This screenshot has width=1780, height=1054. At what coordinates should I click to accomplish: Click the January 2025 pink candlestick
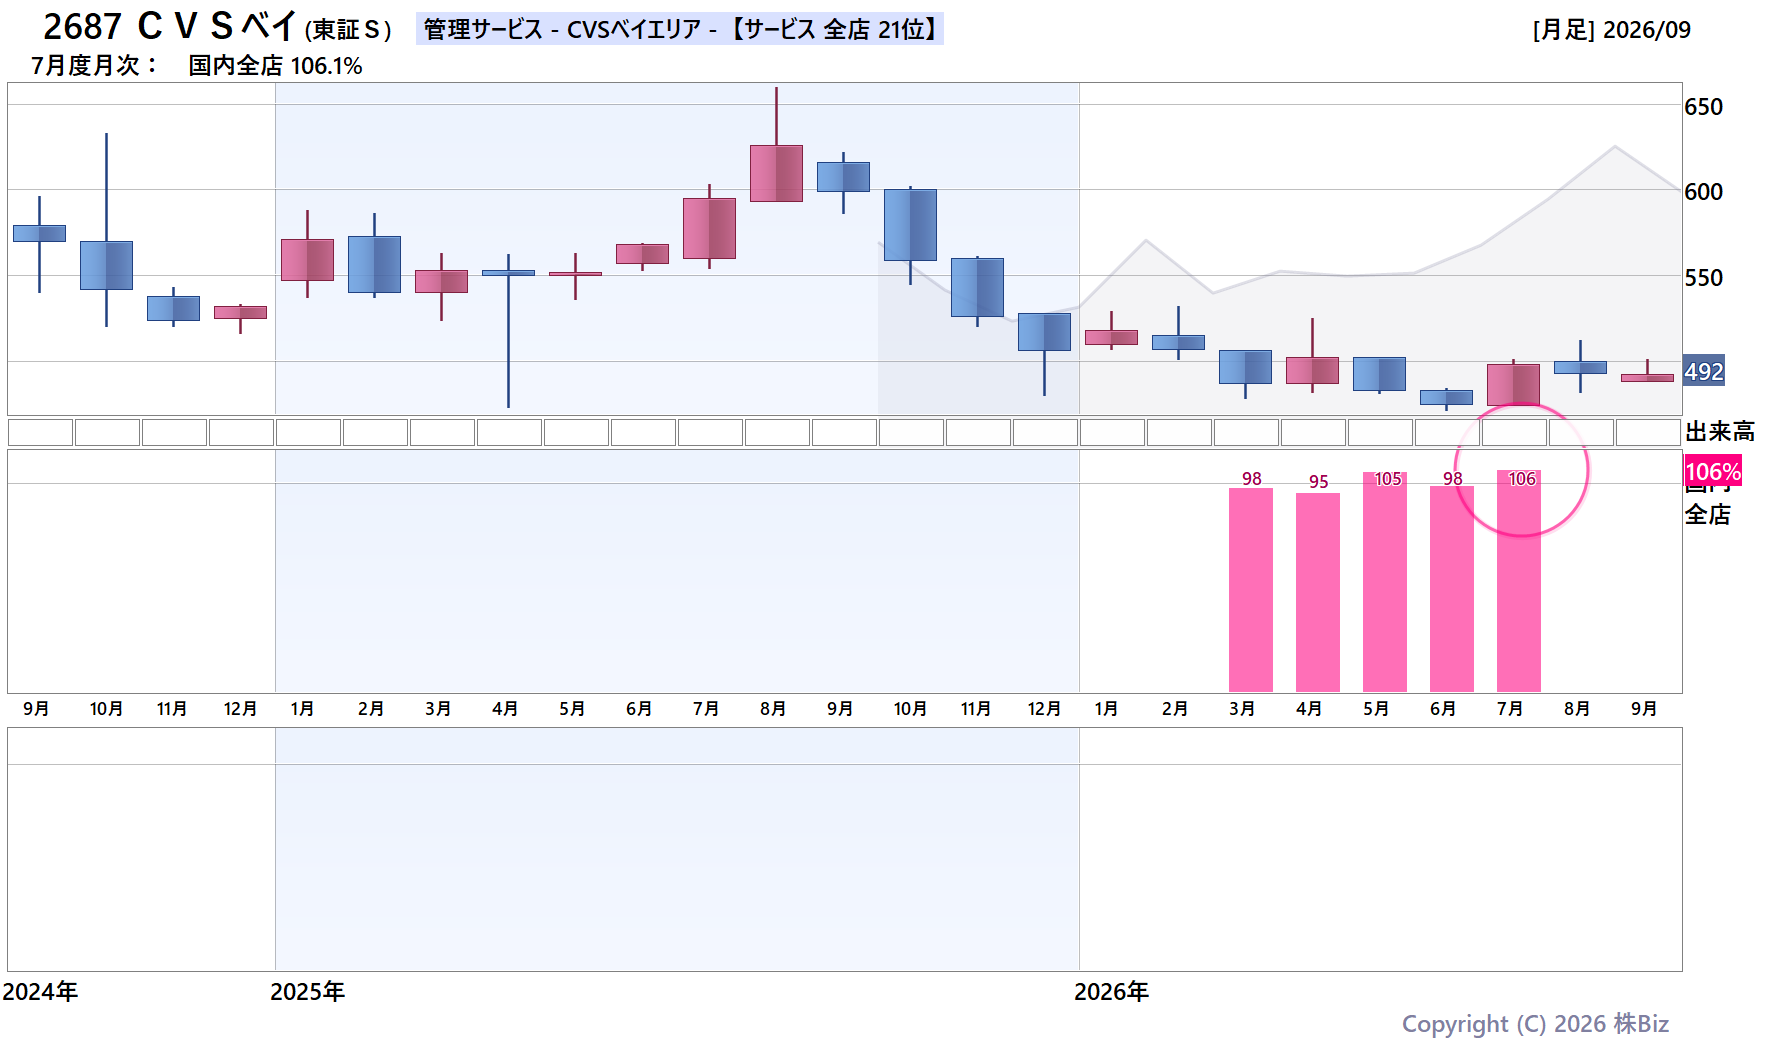pos(307,260)
